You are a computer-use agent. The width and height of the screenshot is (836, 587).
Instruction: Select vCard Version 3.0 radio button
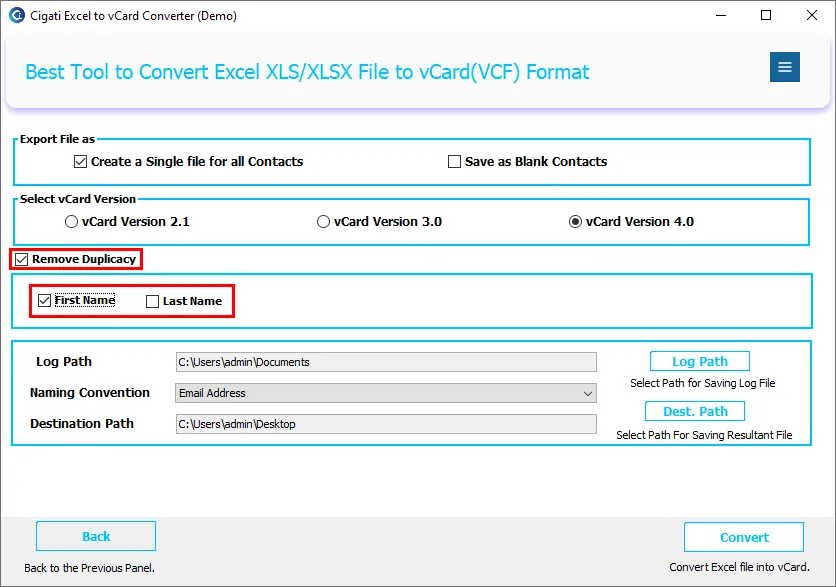coord(323,222)
